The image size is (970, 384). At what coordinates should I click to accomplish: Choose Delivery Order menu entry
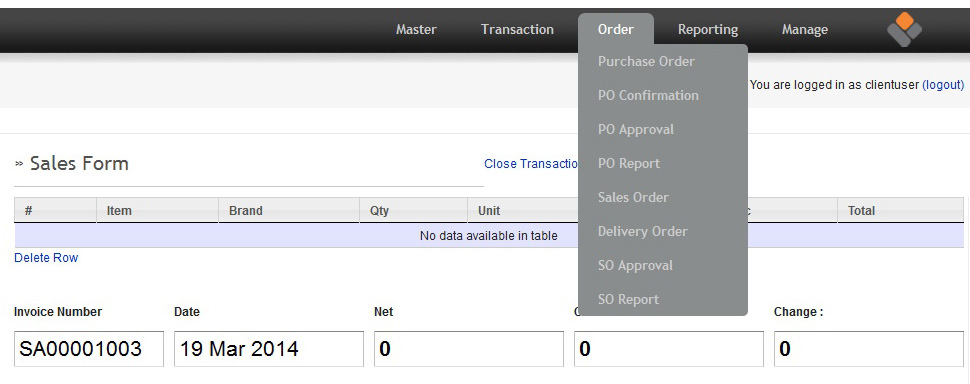[x=643, y=231]
